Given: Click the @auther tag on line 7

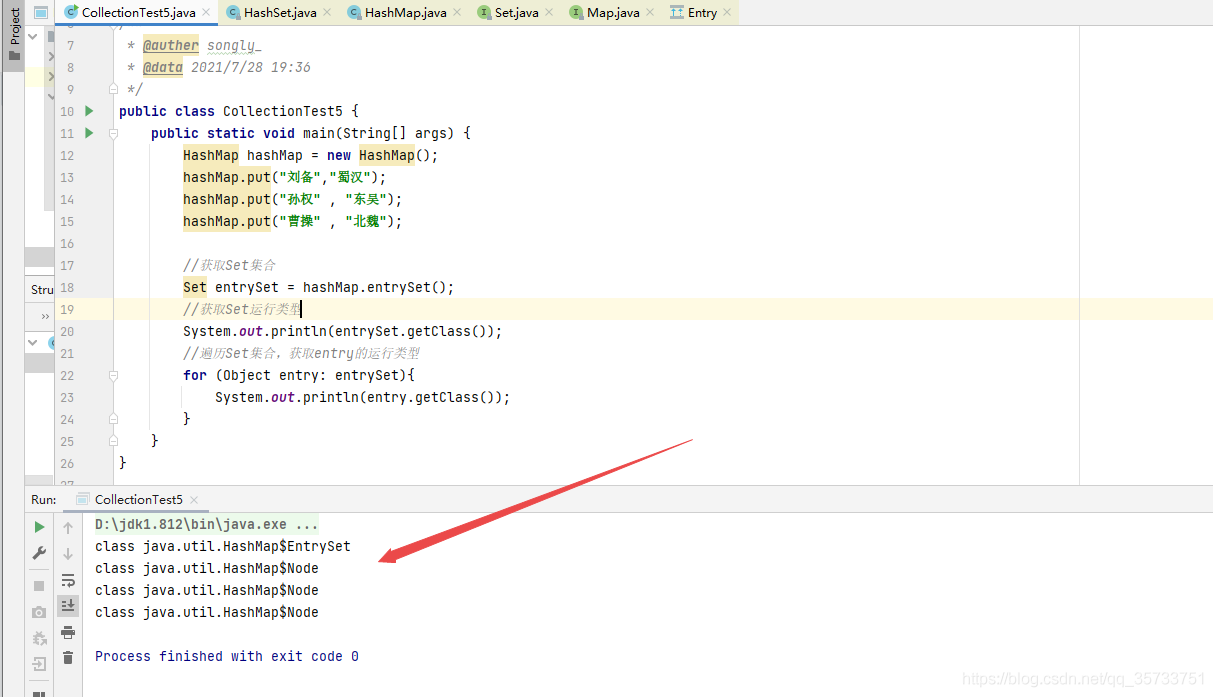Looking at the screenshot, I should pyautogui.click(x=171, y=45).
